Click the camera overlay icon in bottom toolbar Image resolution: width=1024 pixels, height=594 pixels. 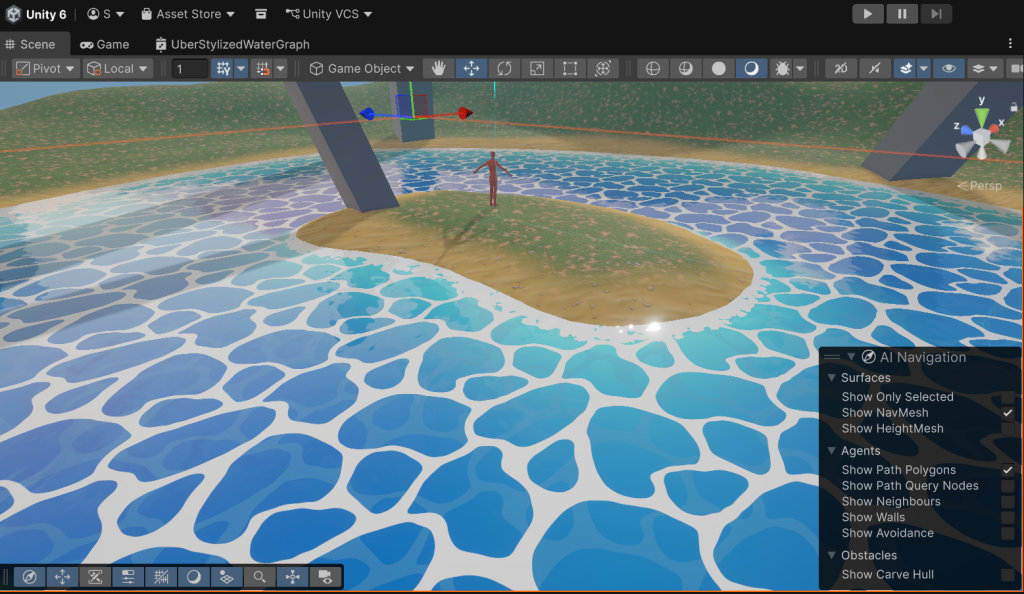pyautogui.click(x=325, y=577)
